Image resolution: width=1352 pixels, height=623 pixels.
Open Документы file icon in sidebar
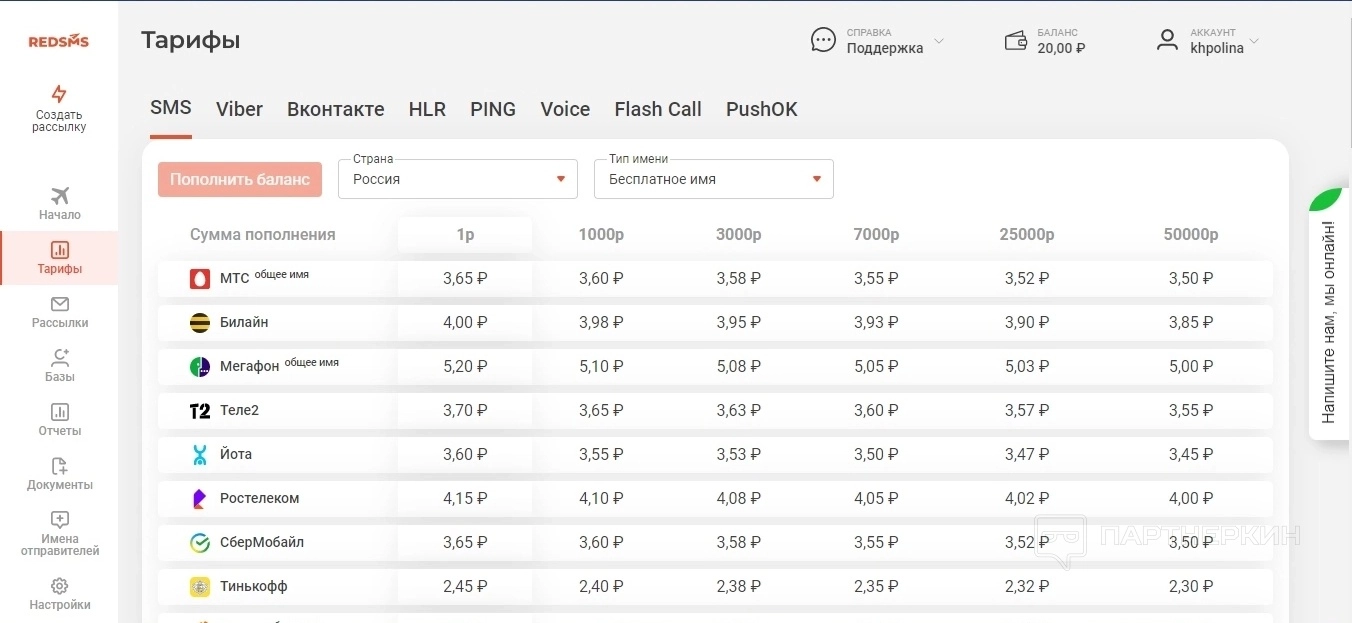pos(60,466)
